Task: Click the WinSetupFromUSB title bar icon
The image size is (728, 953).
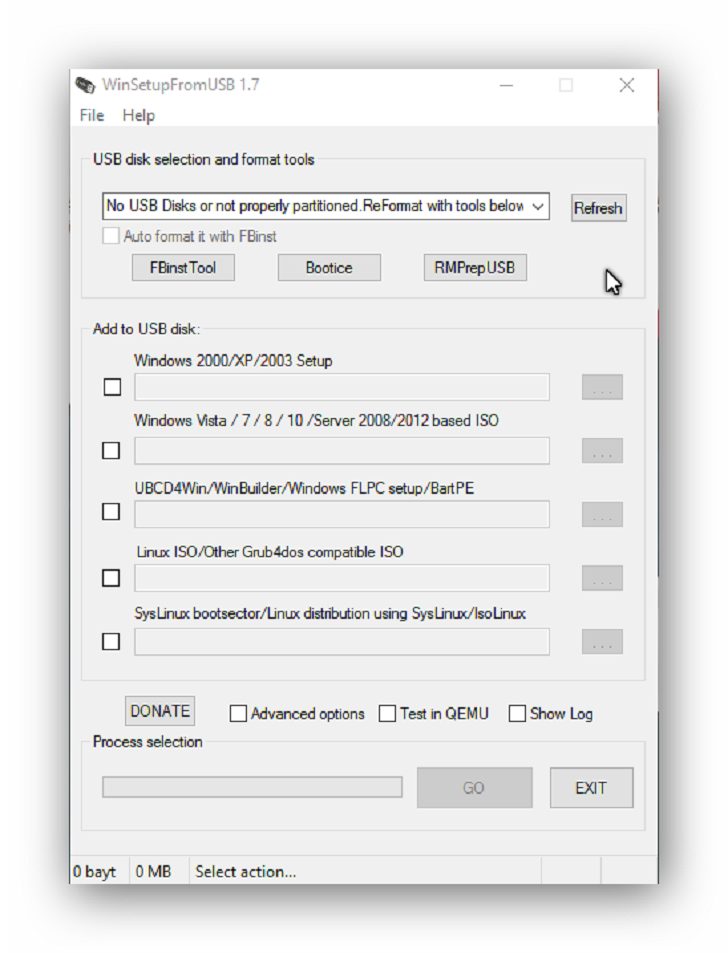Action: point(85,85)
